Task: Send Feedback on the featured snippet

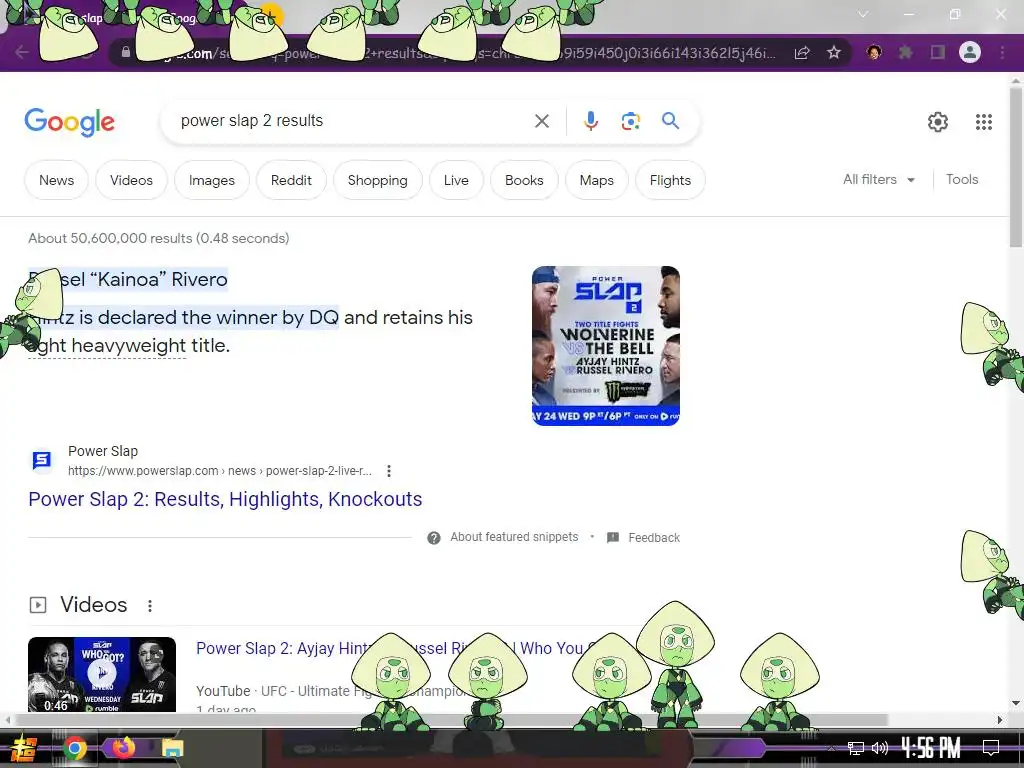Action: pos(654,537)
